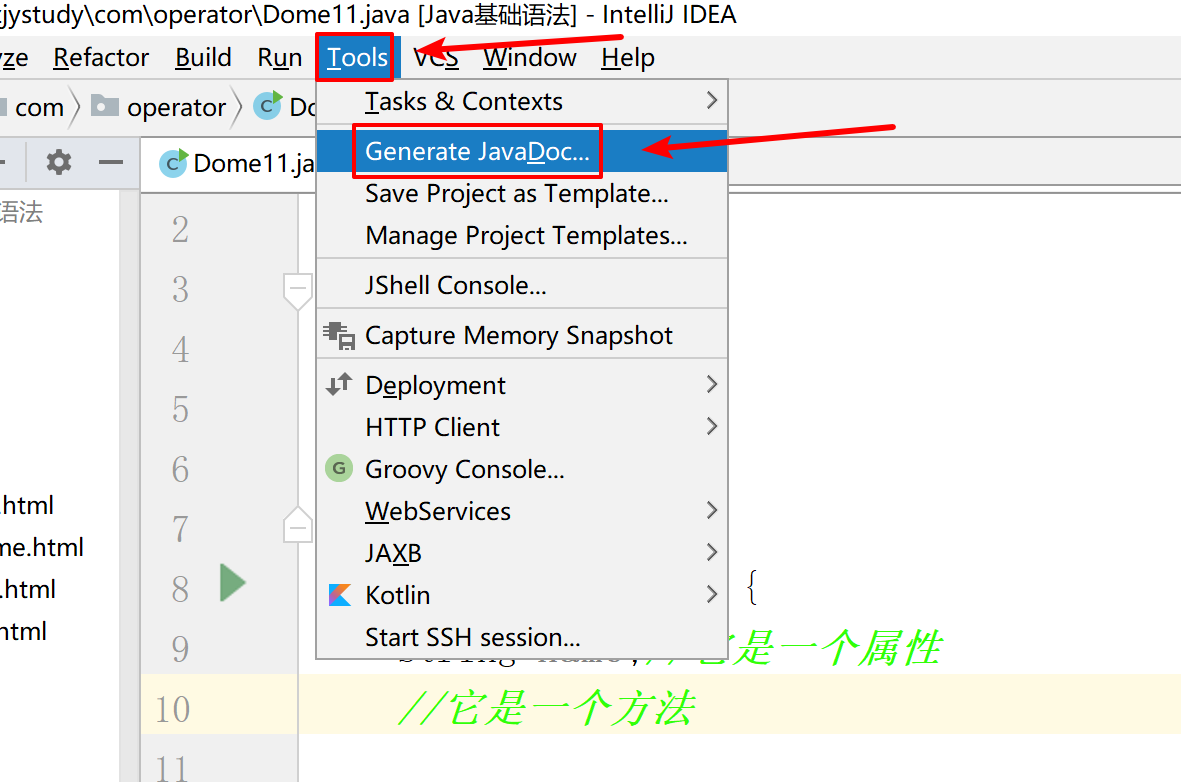This screenshot has height=782, width=1181.
Task: Expand the WebServices submenu arrow
Action: tap(712, 510)
